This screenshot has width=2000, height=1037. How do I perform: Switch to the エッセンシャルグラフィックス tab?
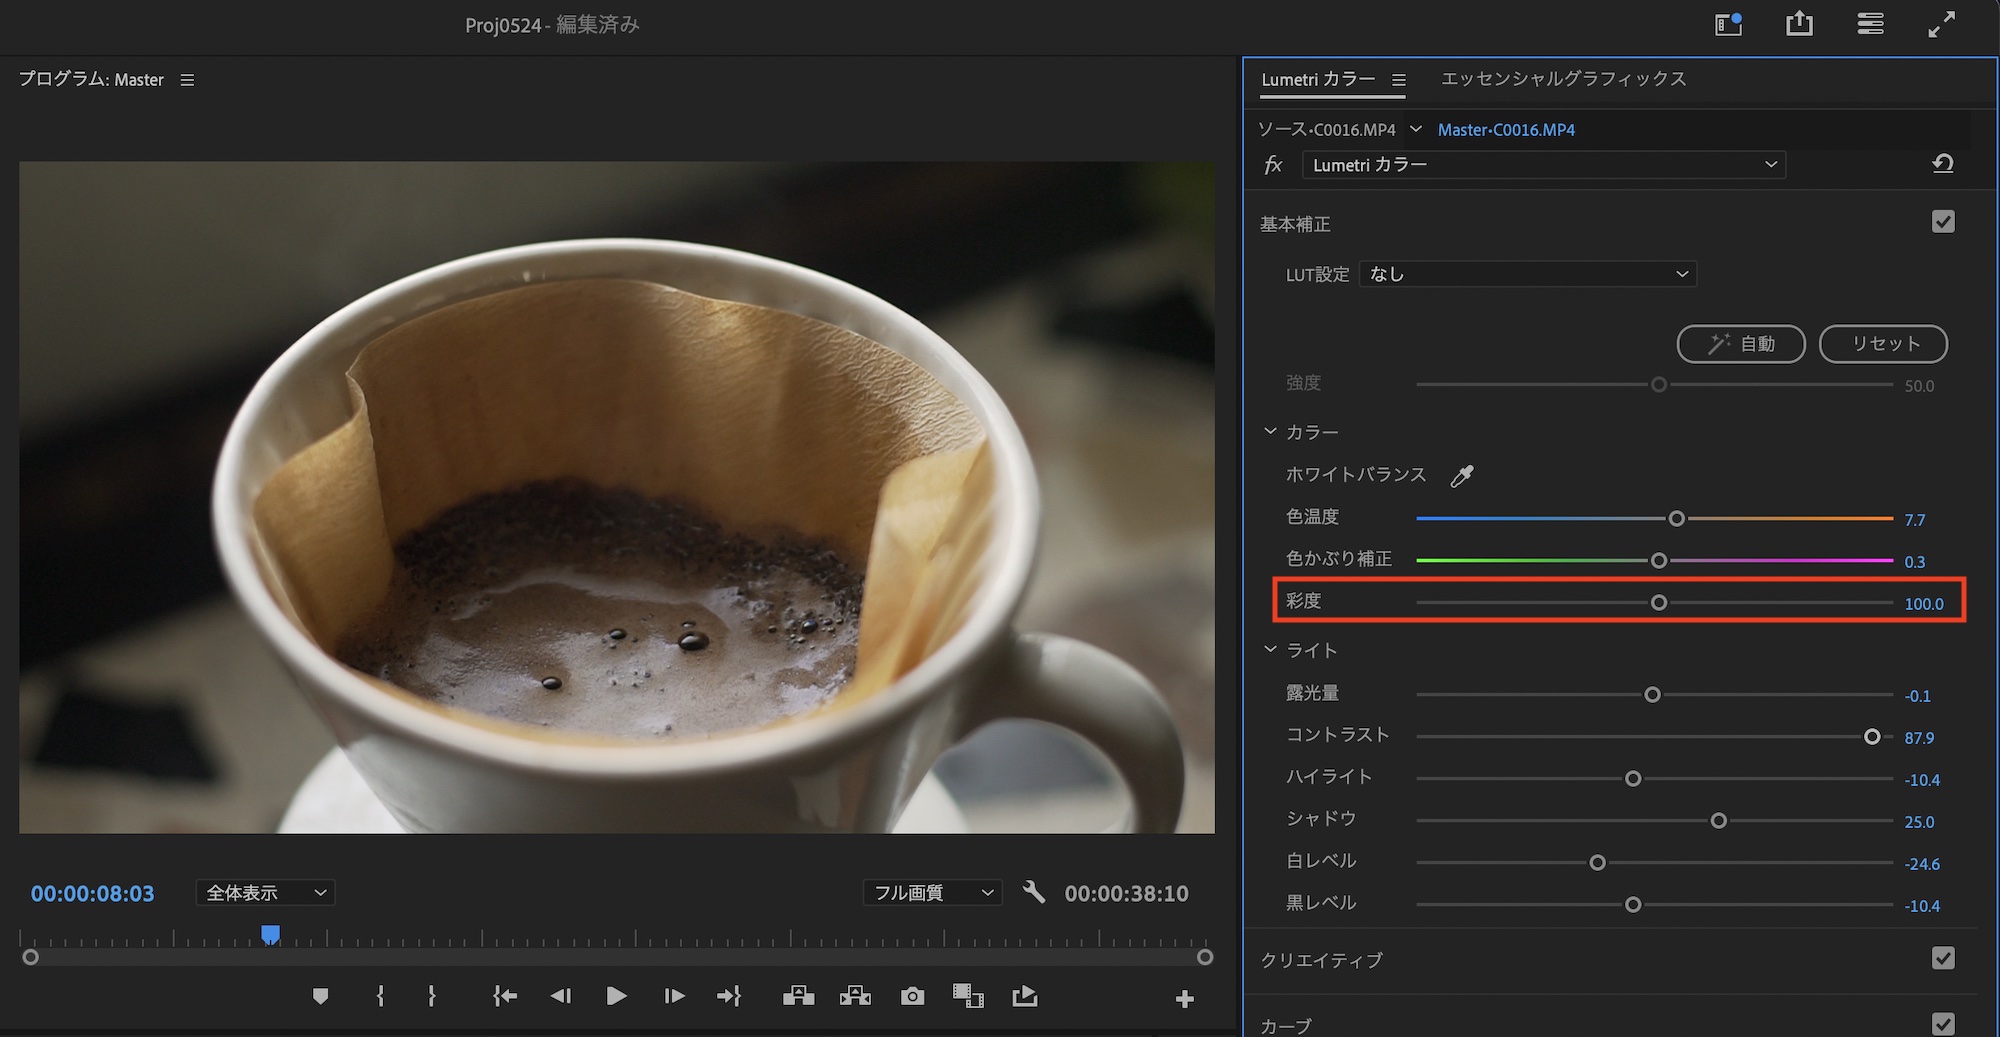tap(1563, 79)
